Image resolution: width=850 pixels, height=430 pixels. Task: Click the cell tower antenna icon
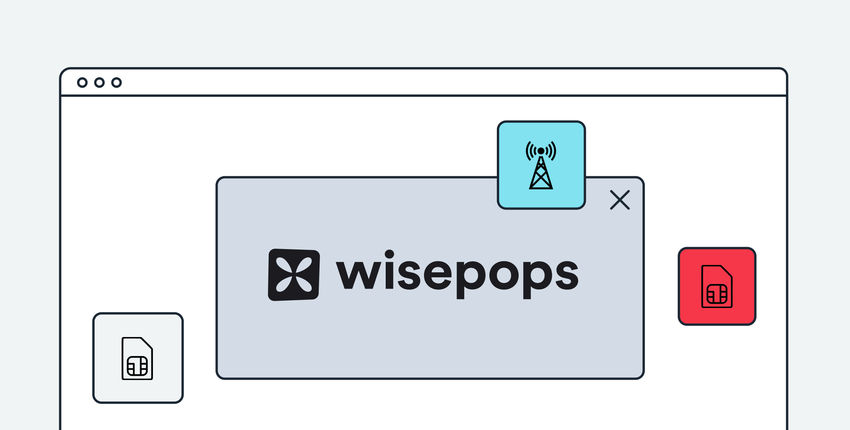pyautogui.click(x=541, y=165)
